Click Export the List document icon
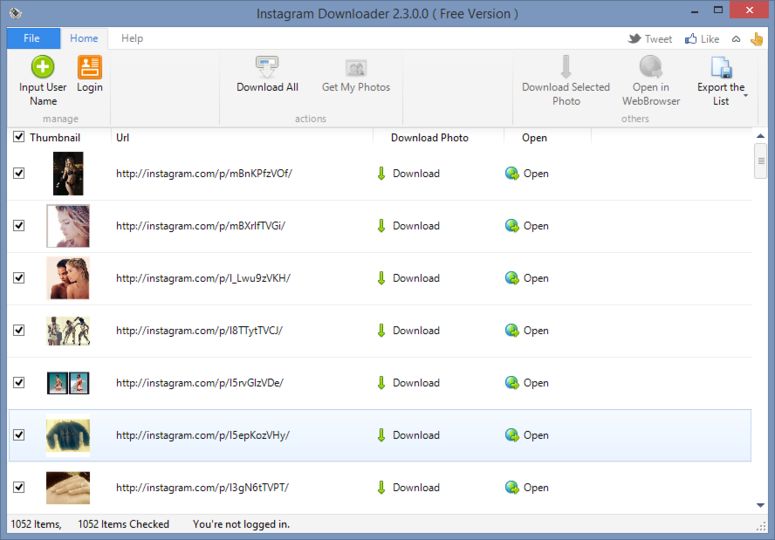Image resolution: width=775 pixels, height=540 pixels. point(721,67)
